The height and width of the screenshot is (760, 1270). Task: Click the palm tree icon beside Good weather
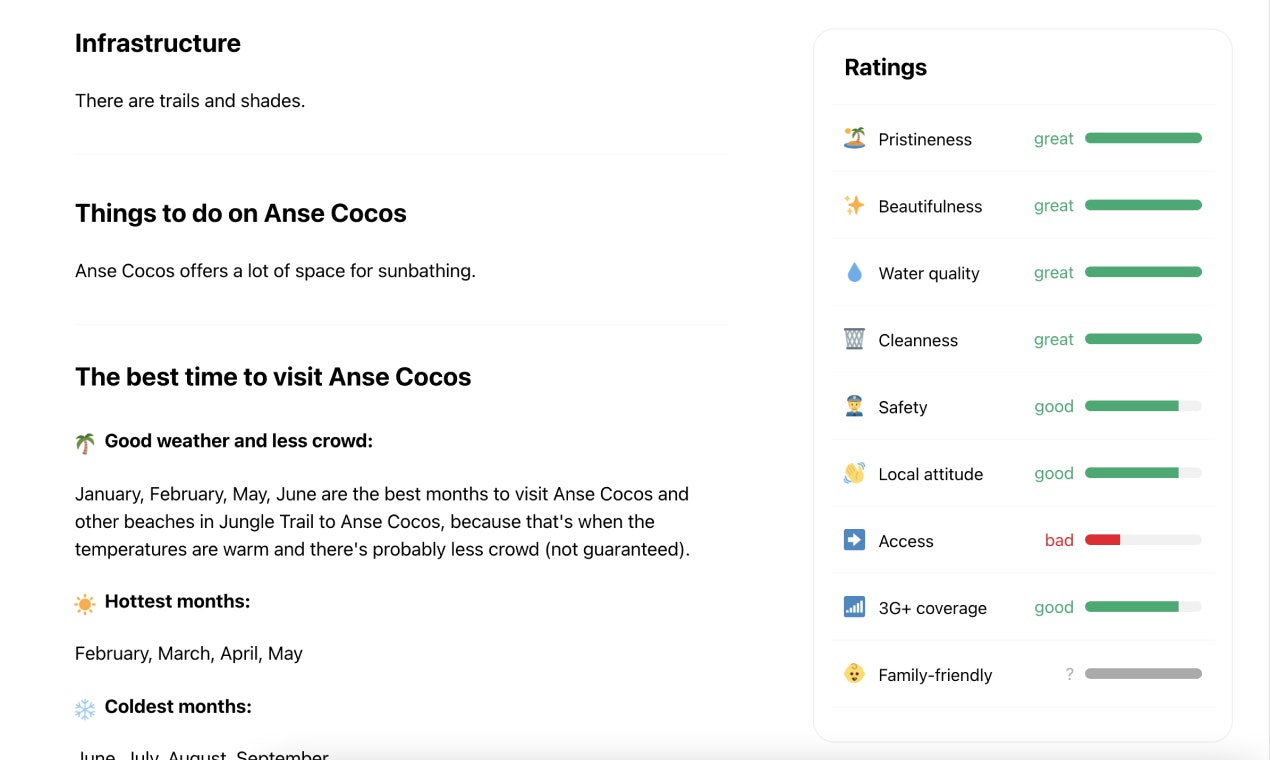pos(85,442)
